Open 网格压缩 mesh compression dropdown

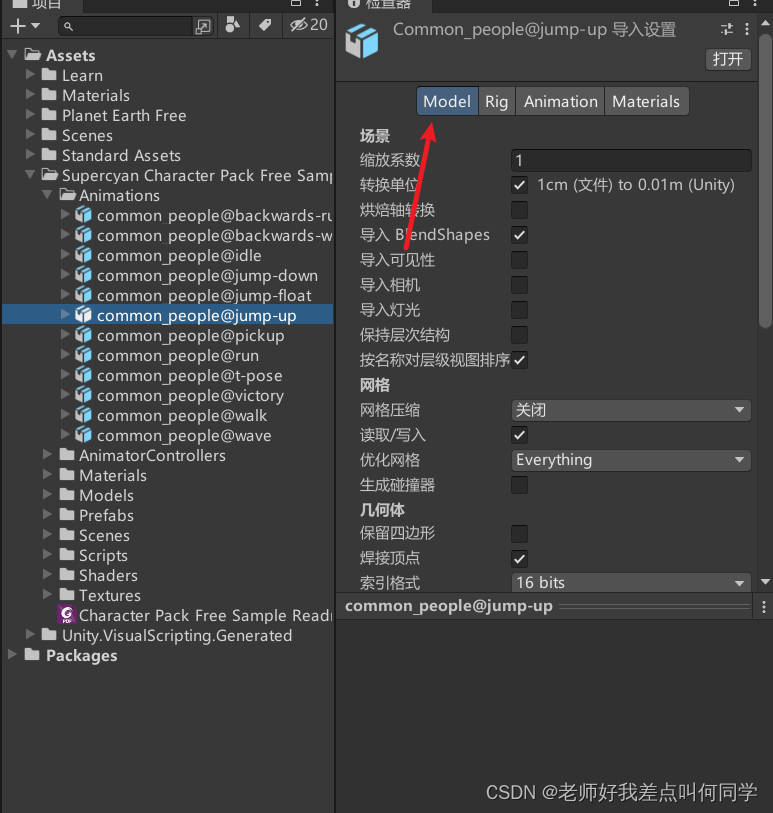[x=631, y=410]
